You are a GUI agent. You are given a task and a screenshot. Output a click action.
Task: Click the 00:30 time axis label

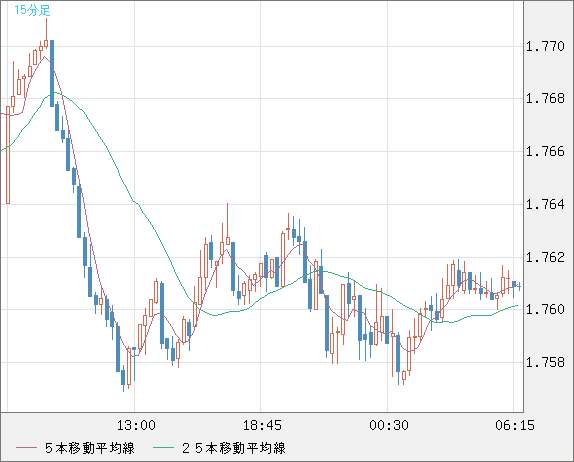389,425
